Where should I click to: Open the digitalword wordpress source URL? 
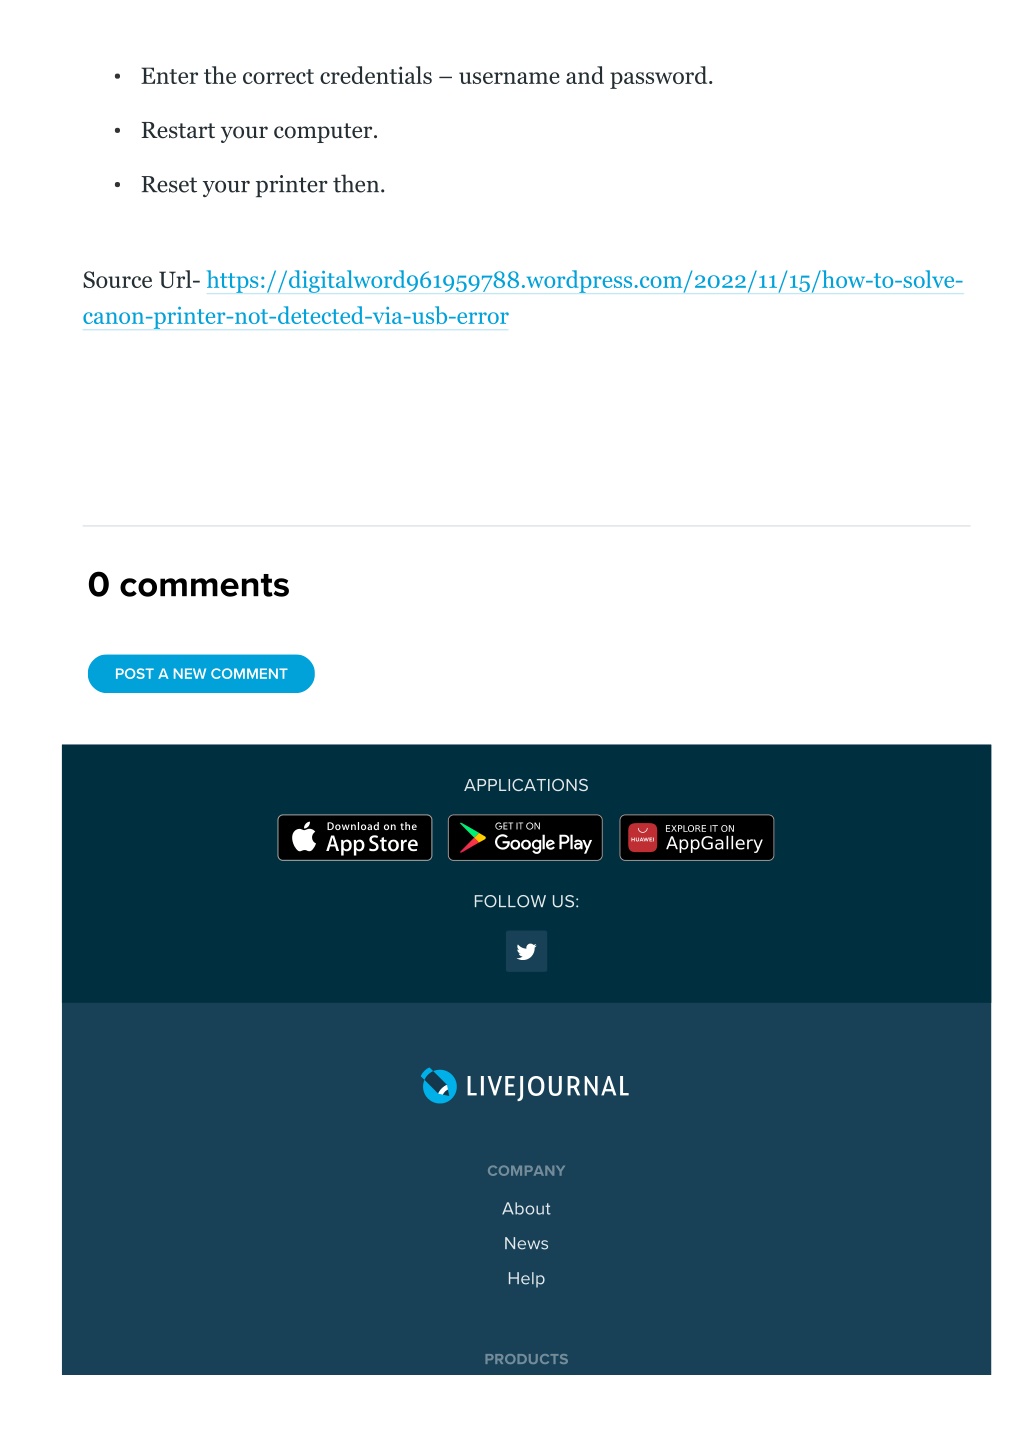point(585,281)
